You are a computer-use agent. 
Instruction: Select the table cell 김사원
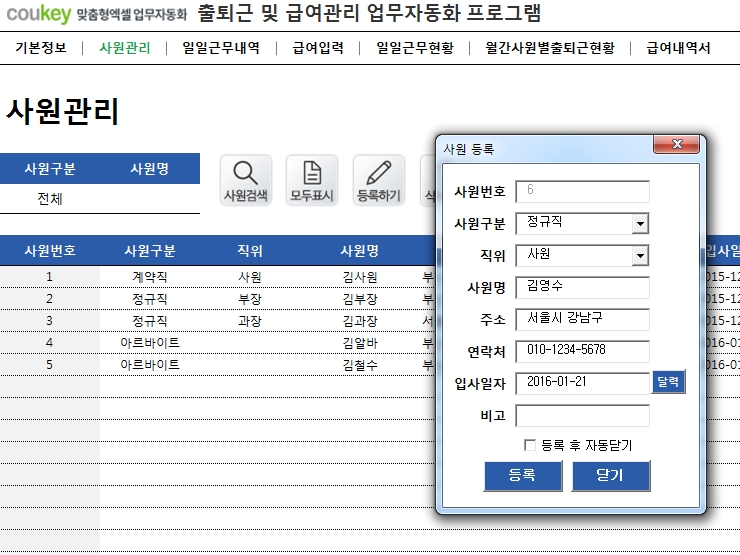pyautogui.click(x=360, y=277)
